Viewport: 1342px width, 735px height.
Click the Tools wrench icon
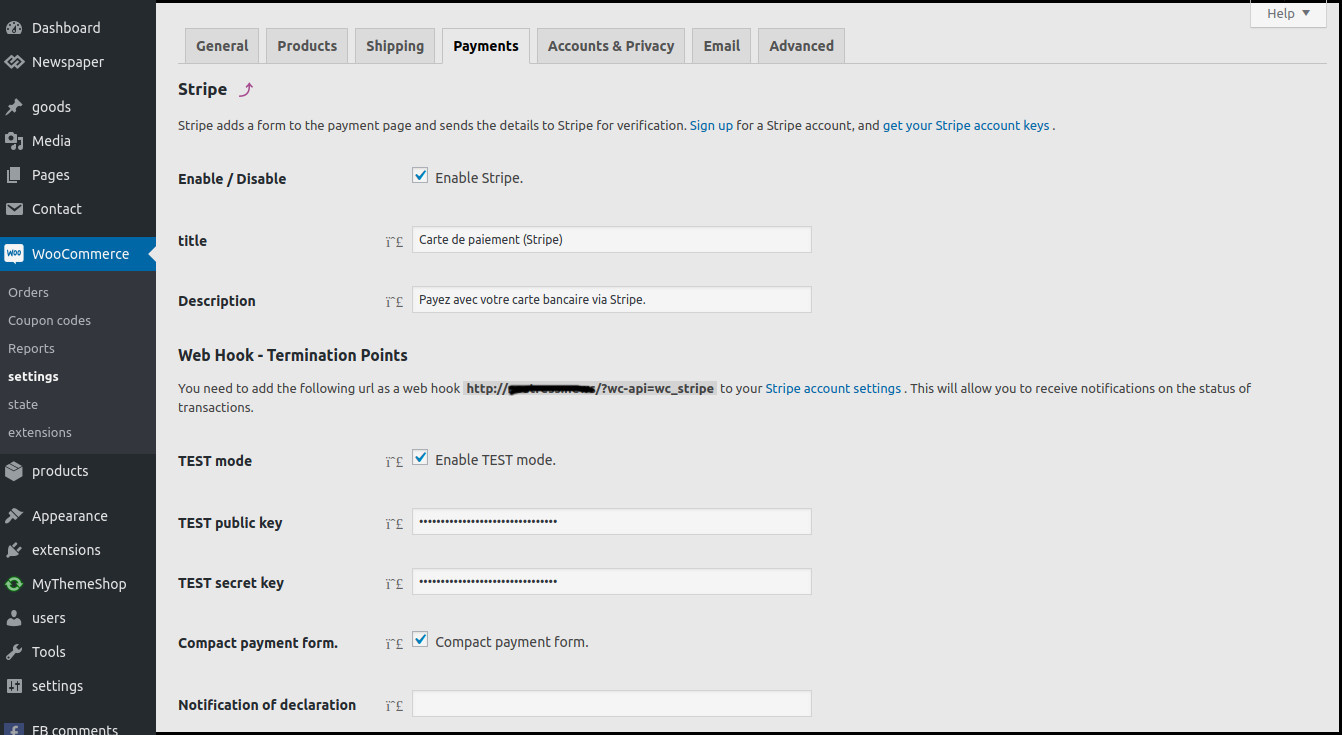tap(14, 652)
